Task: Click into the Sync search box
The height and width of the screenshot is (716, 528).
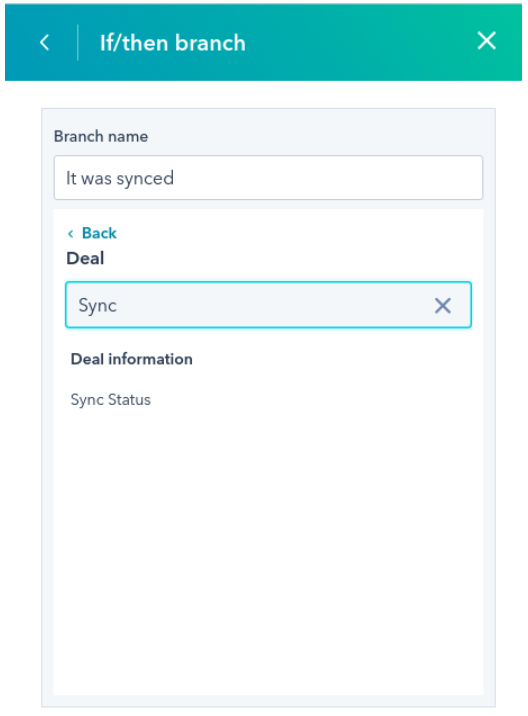Action: tap(268, 305)
